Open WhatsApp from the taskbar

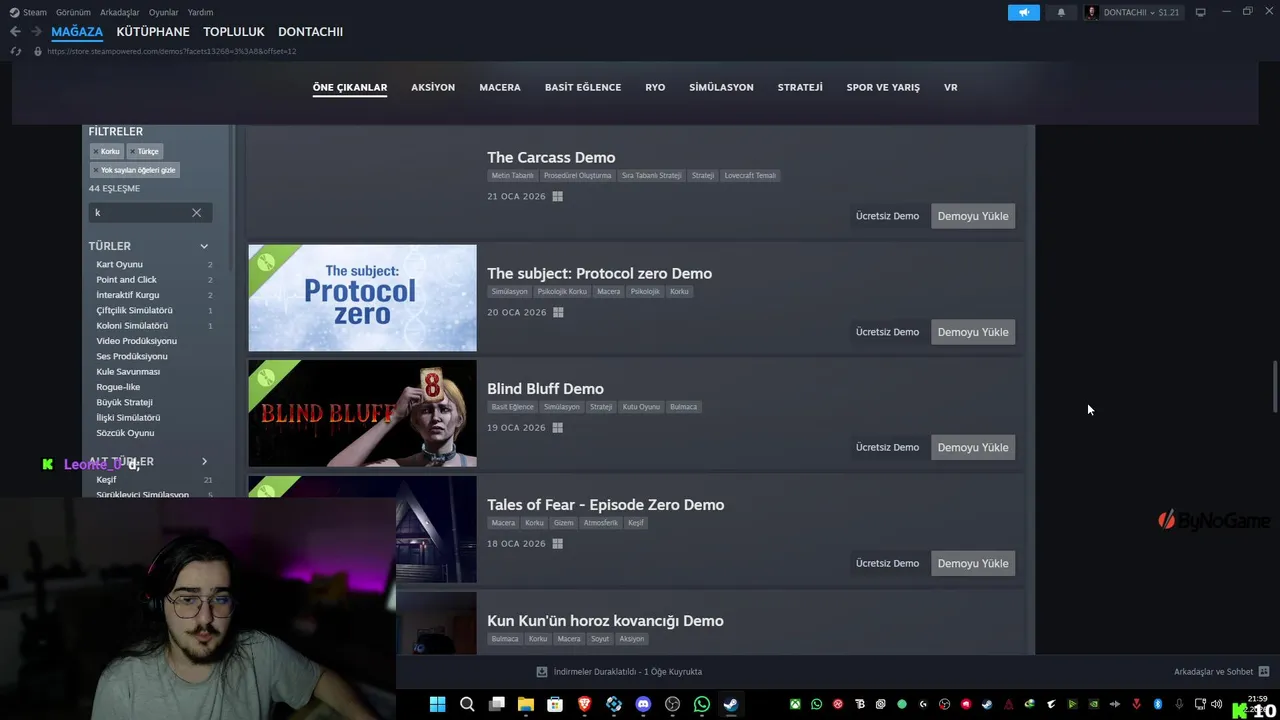pyautogui.click(x=702, y=704)
